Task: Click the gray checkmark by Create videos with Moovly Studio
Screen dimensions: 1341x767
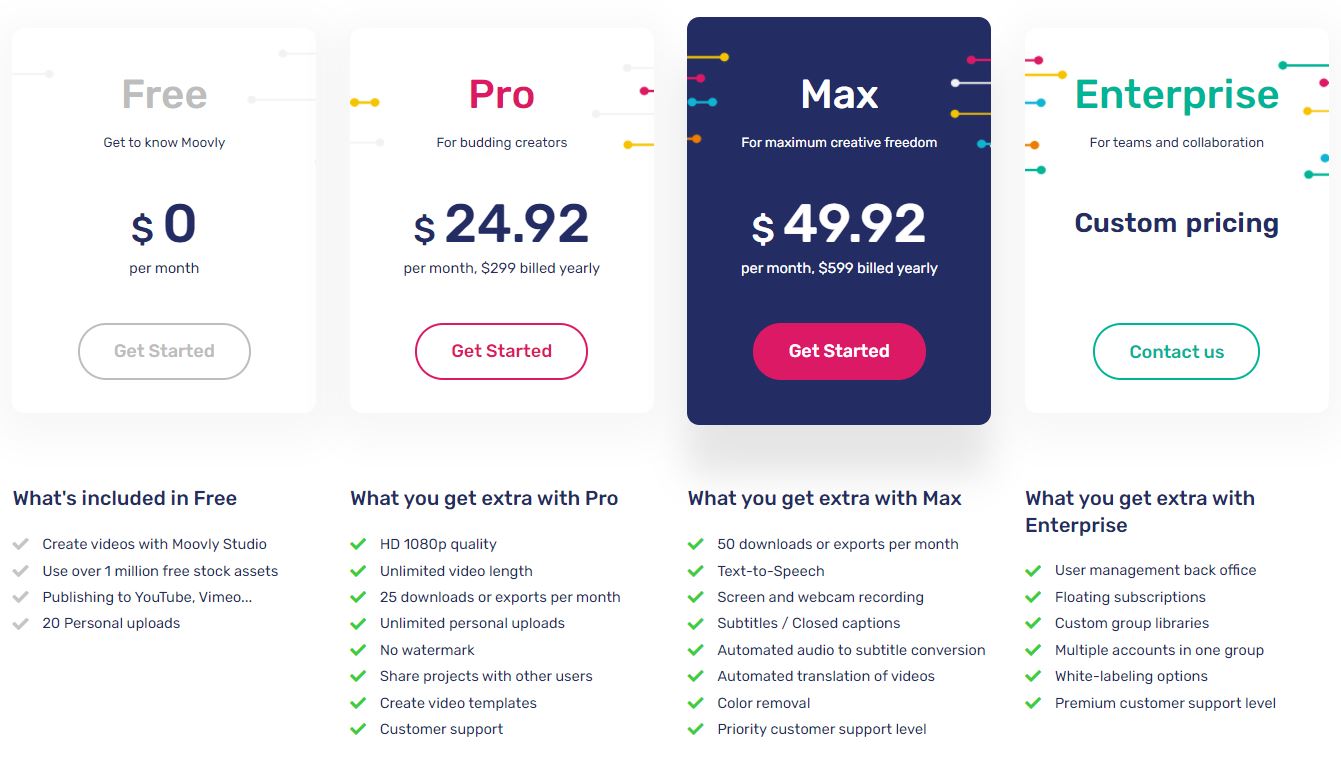Action: 21,544
